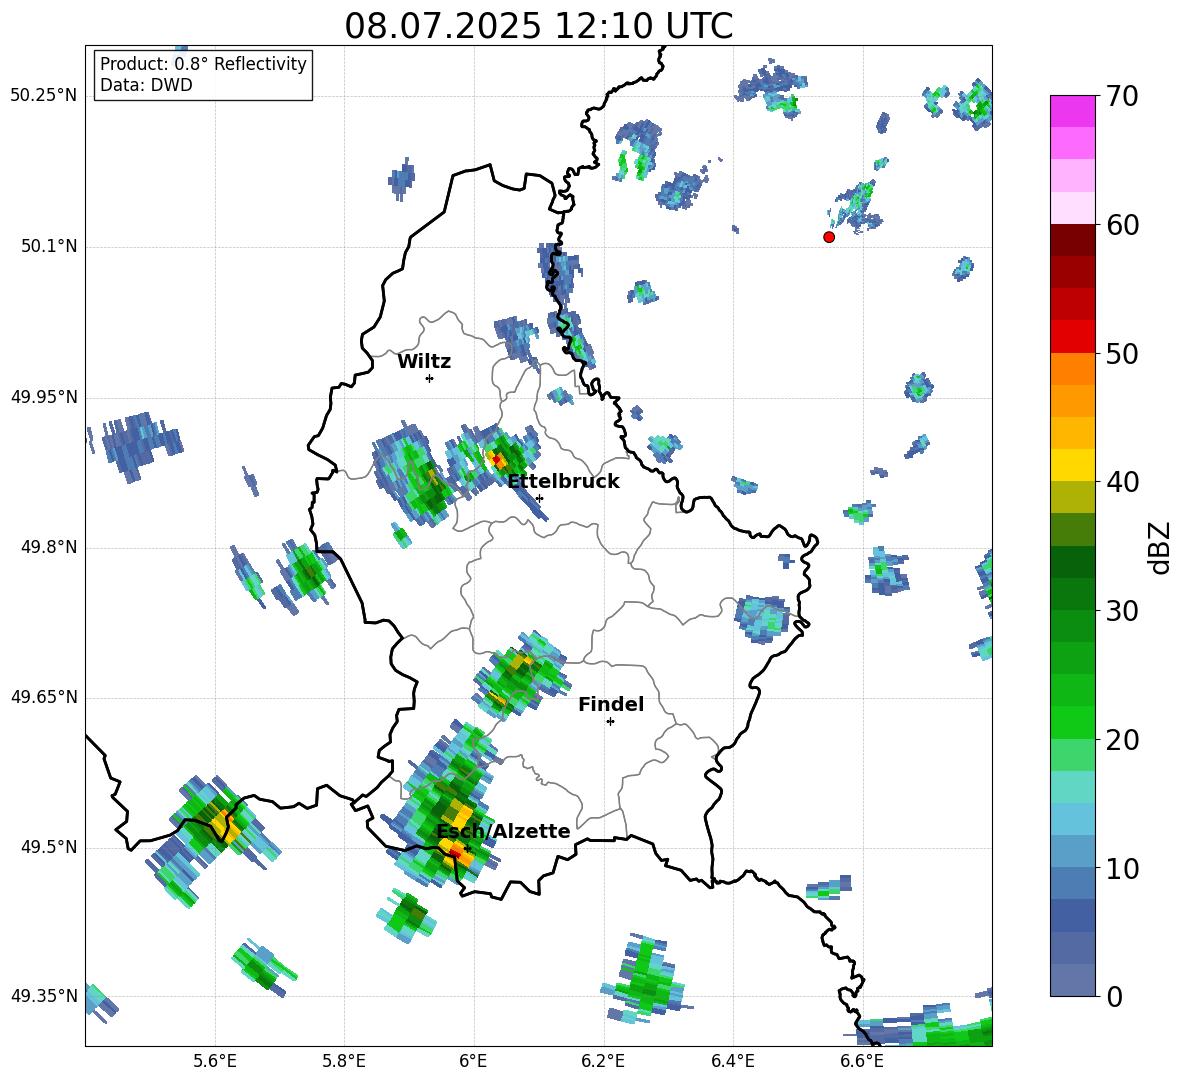Click the dBZ colorbar axis label

[1161, 547]
